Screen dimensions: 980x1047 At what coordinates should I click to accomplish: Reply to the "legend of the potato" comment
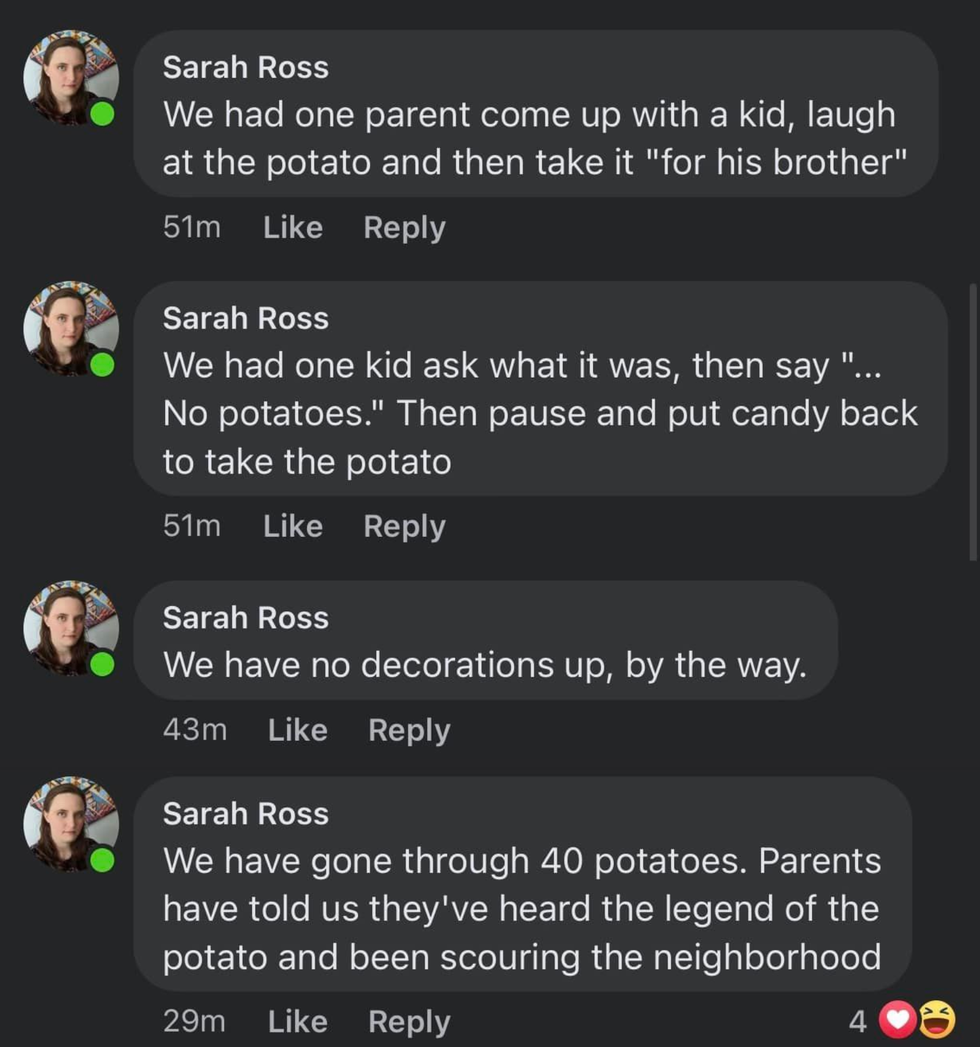[409, 1021]
